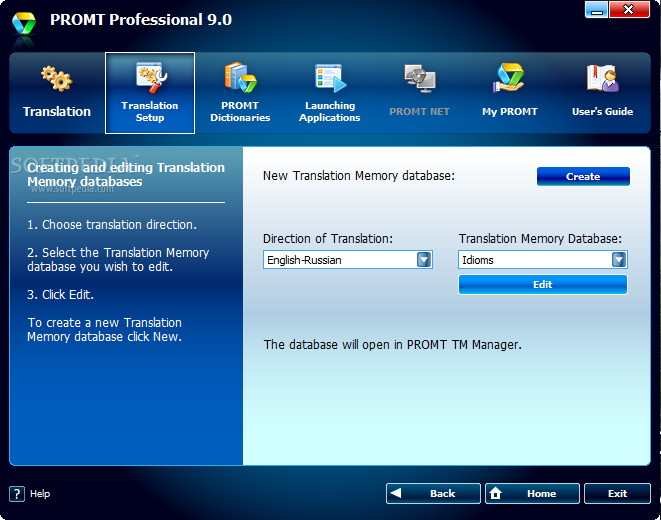Click the PROMT NET computers icon

420,78
